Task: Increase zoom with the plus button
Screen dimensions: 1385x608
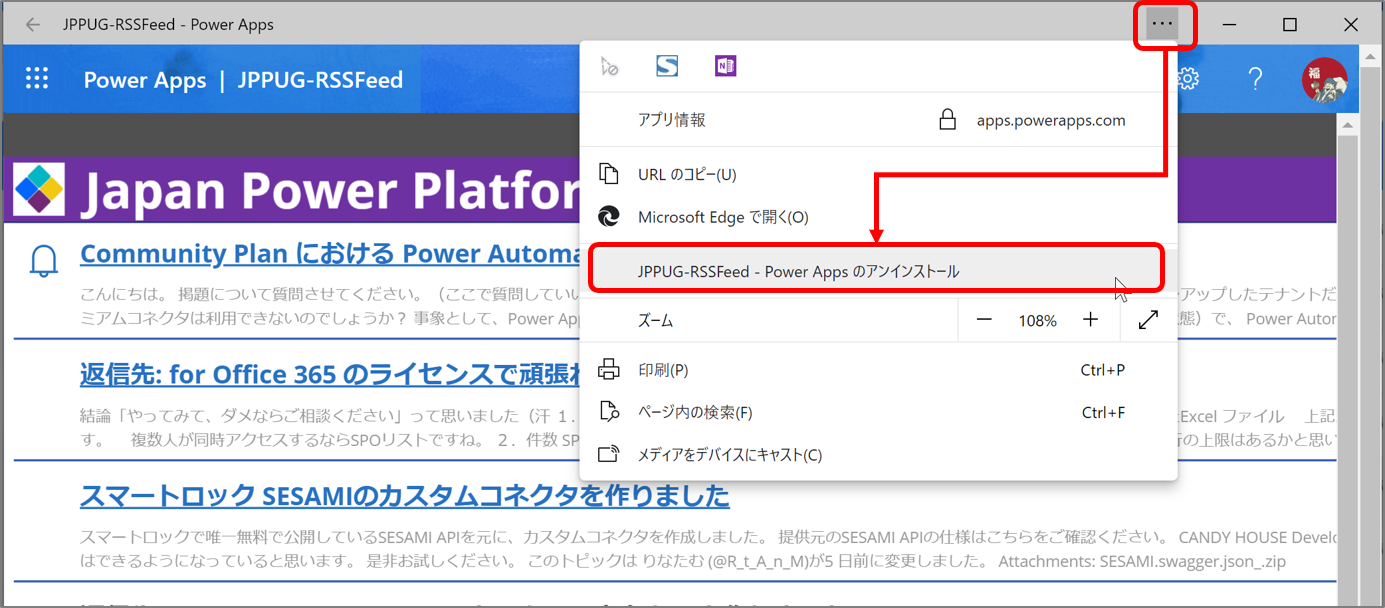Action: [1091, 320]
